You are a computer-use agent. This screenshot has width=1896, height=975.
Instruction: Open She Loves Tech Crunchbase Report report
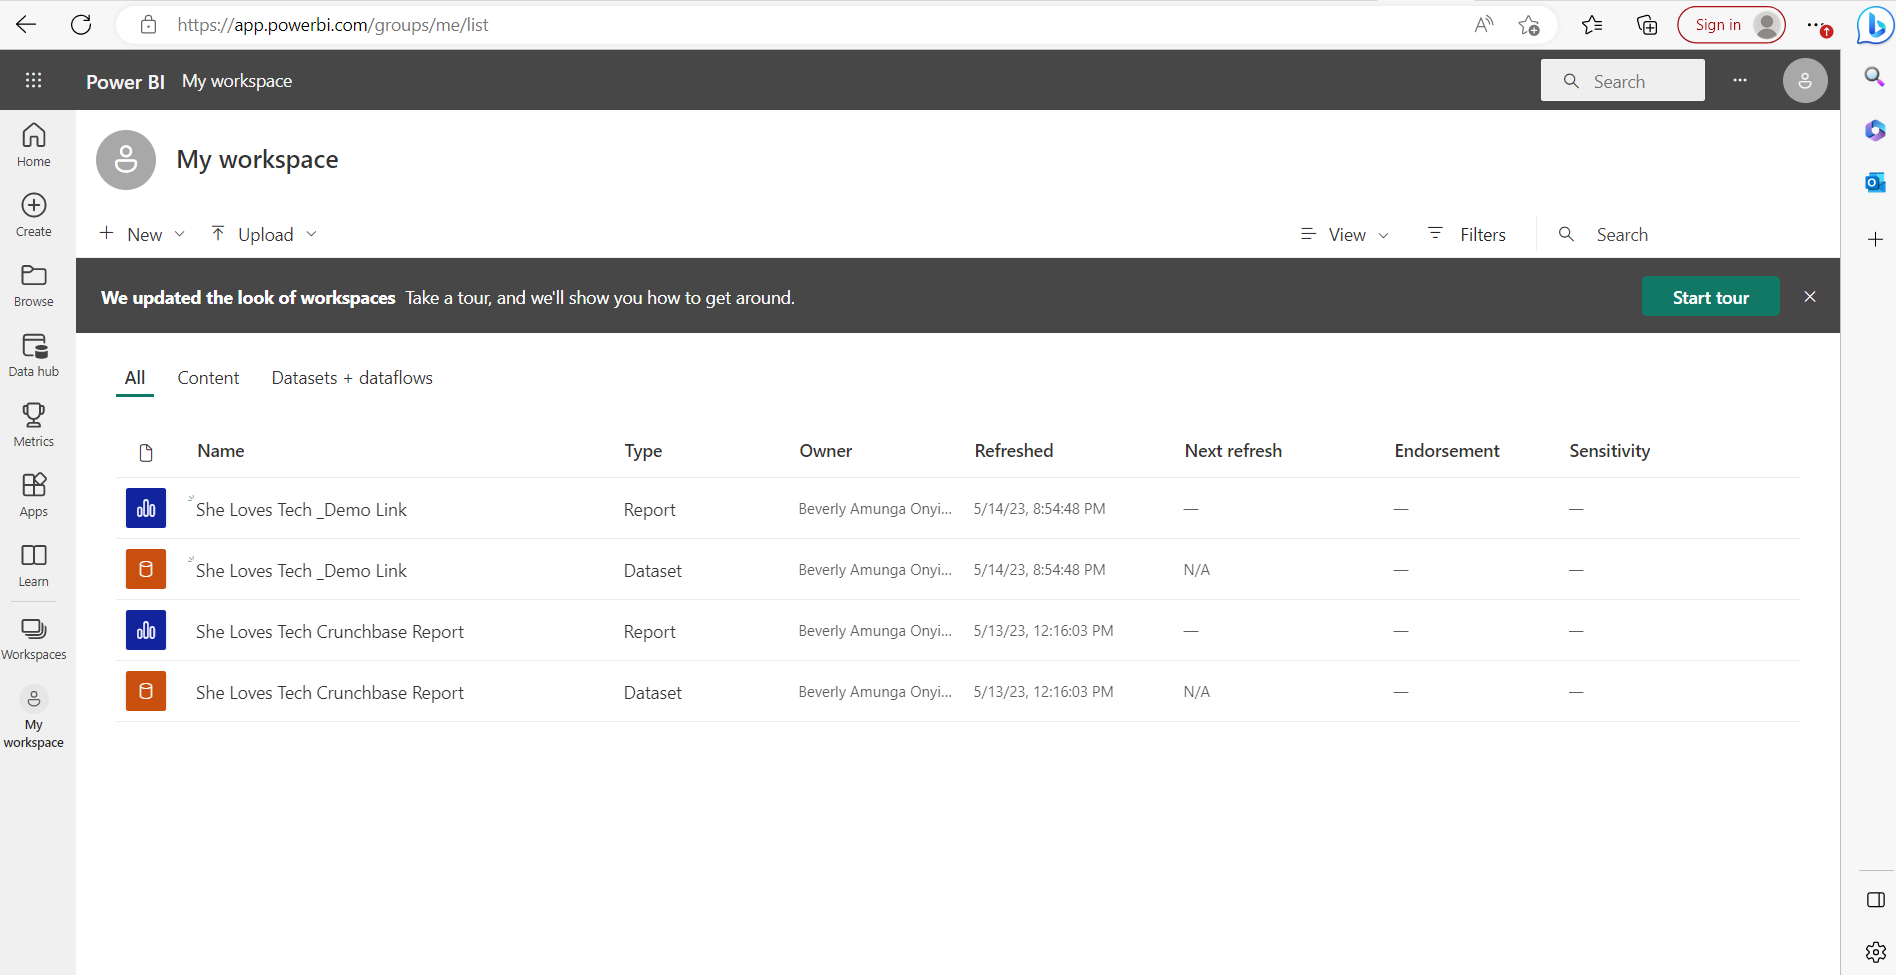(x=330, y=632)
